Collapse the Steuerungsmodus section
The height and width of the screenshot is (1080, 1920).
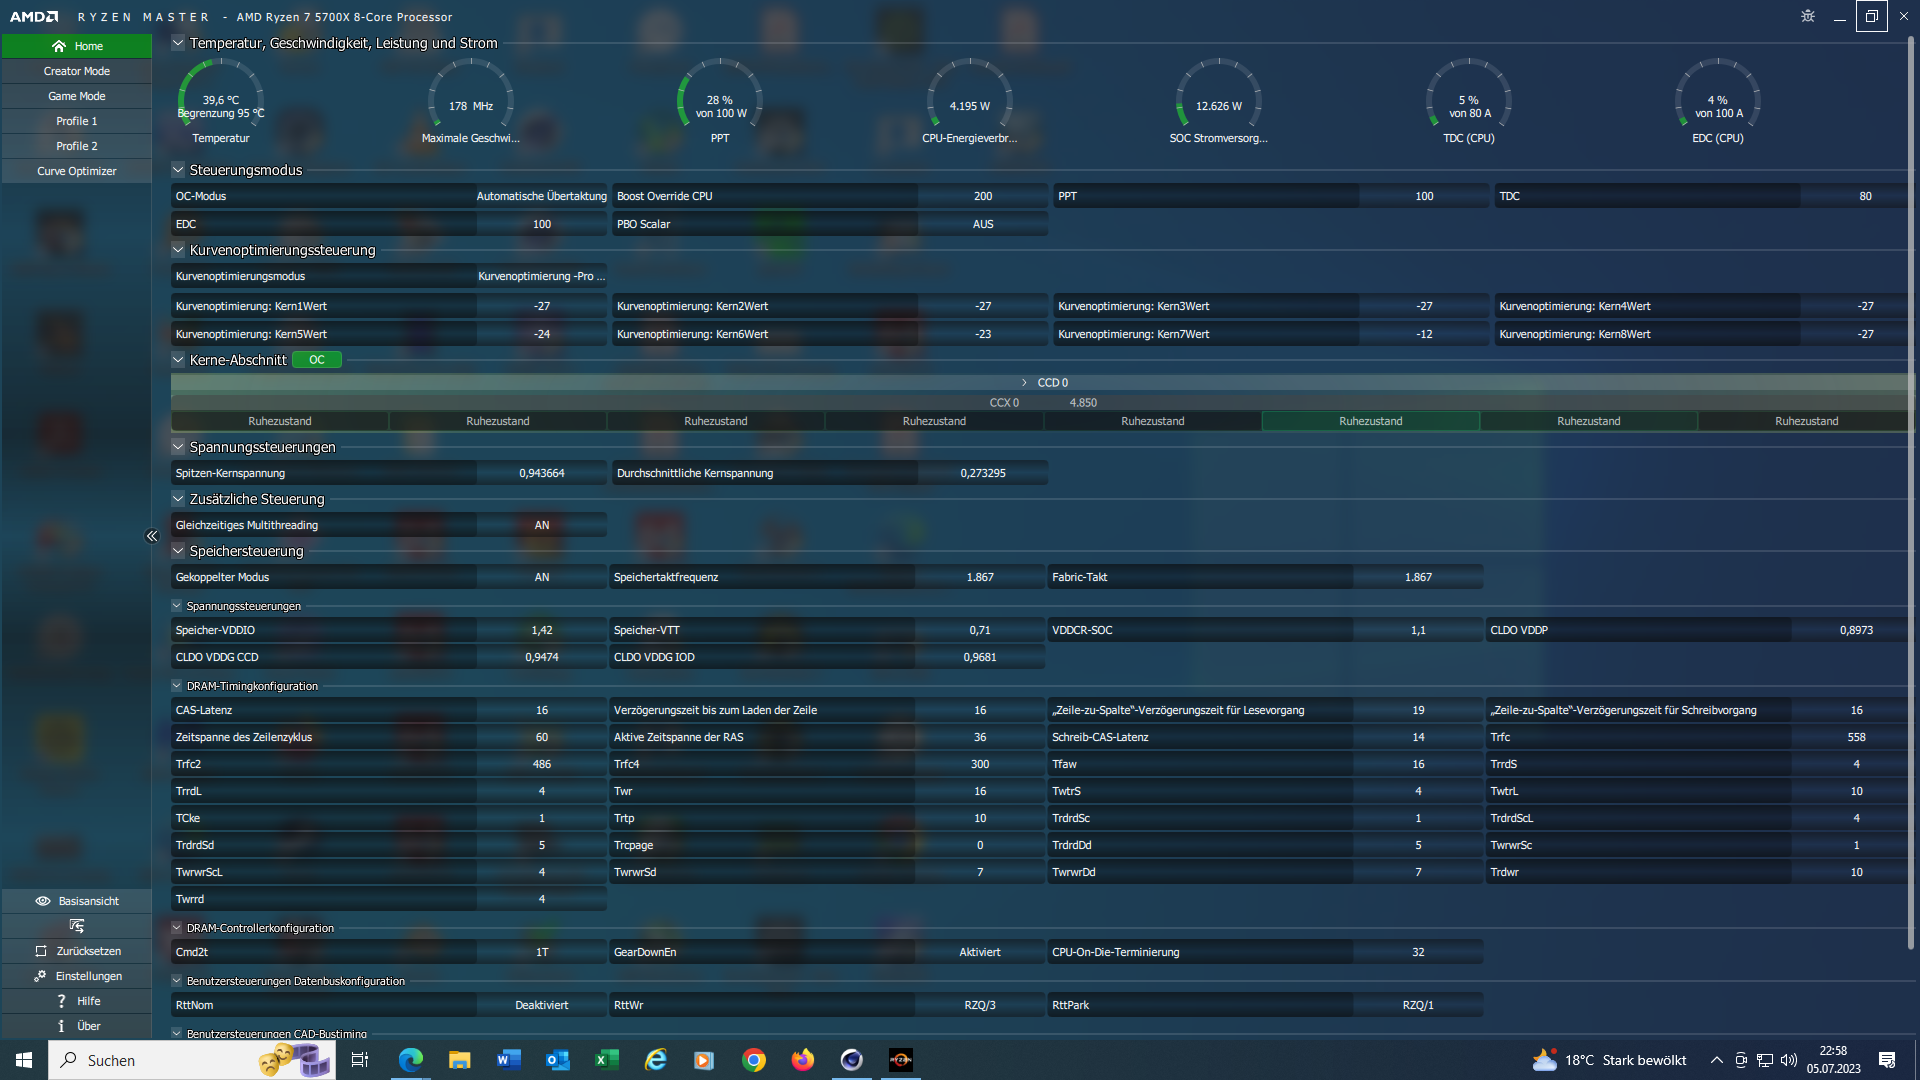[x=178, y=170]
